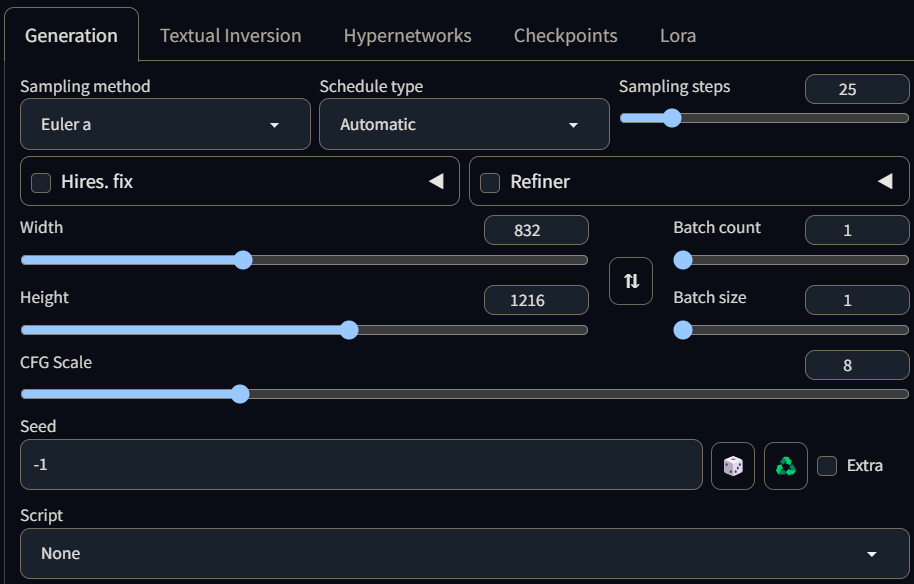
Task: Click the Sampling steps slider handle
Action: tap(672, 118)
